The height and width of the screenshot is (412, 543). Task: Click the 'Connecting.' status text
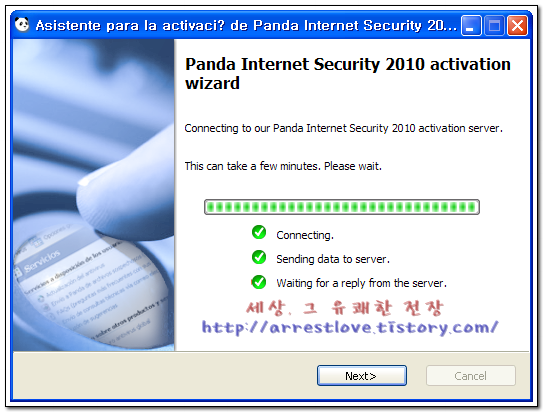pyautogui.click(x=305, y=235)
